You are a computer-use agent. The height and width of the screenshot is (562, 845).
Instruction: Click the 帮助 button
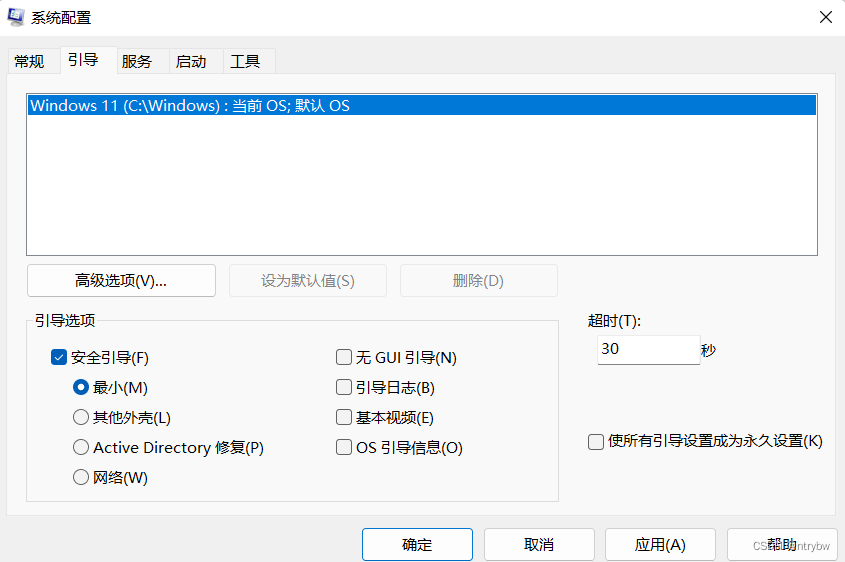pyautogui.click(x=782, y=545)
